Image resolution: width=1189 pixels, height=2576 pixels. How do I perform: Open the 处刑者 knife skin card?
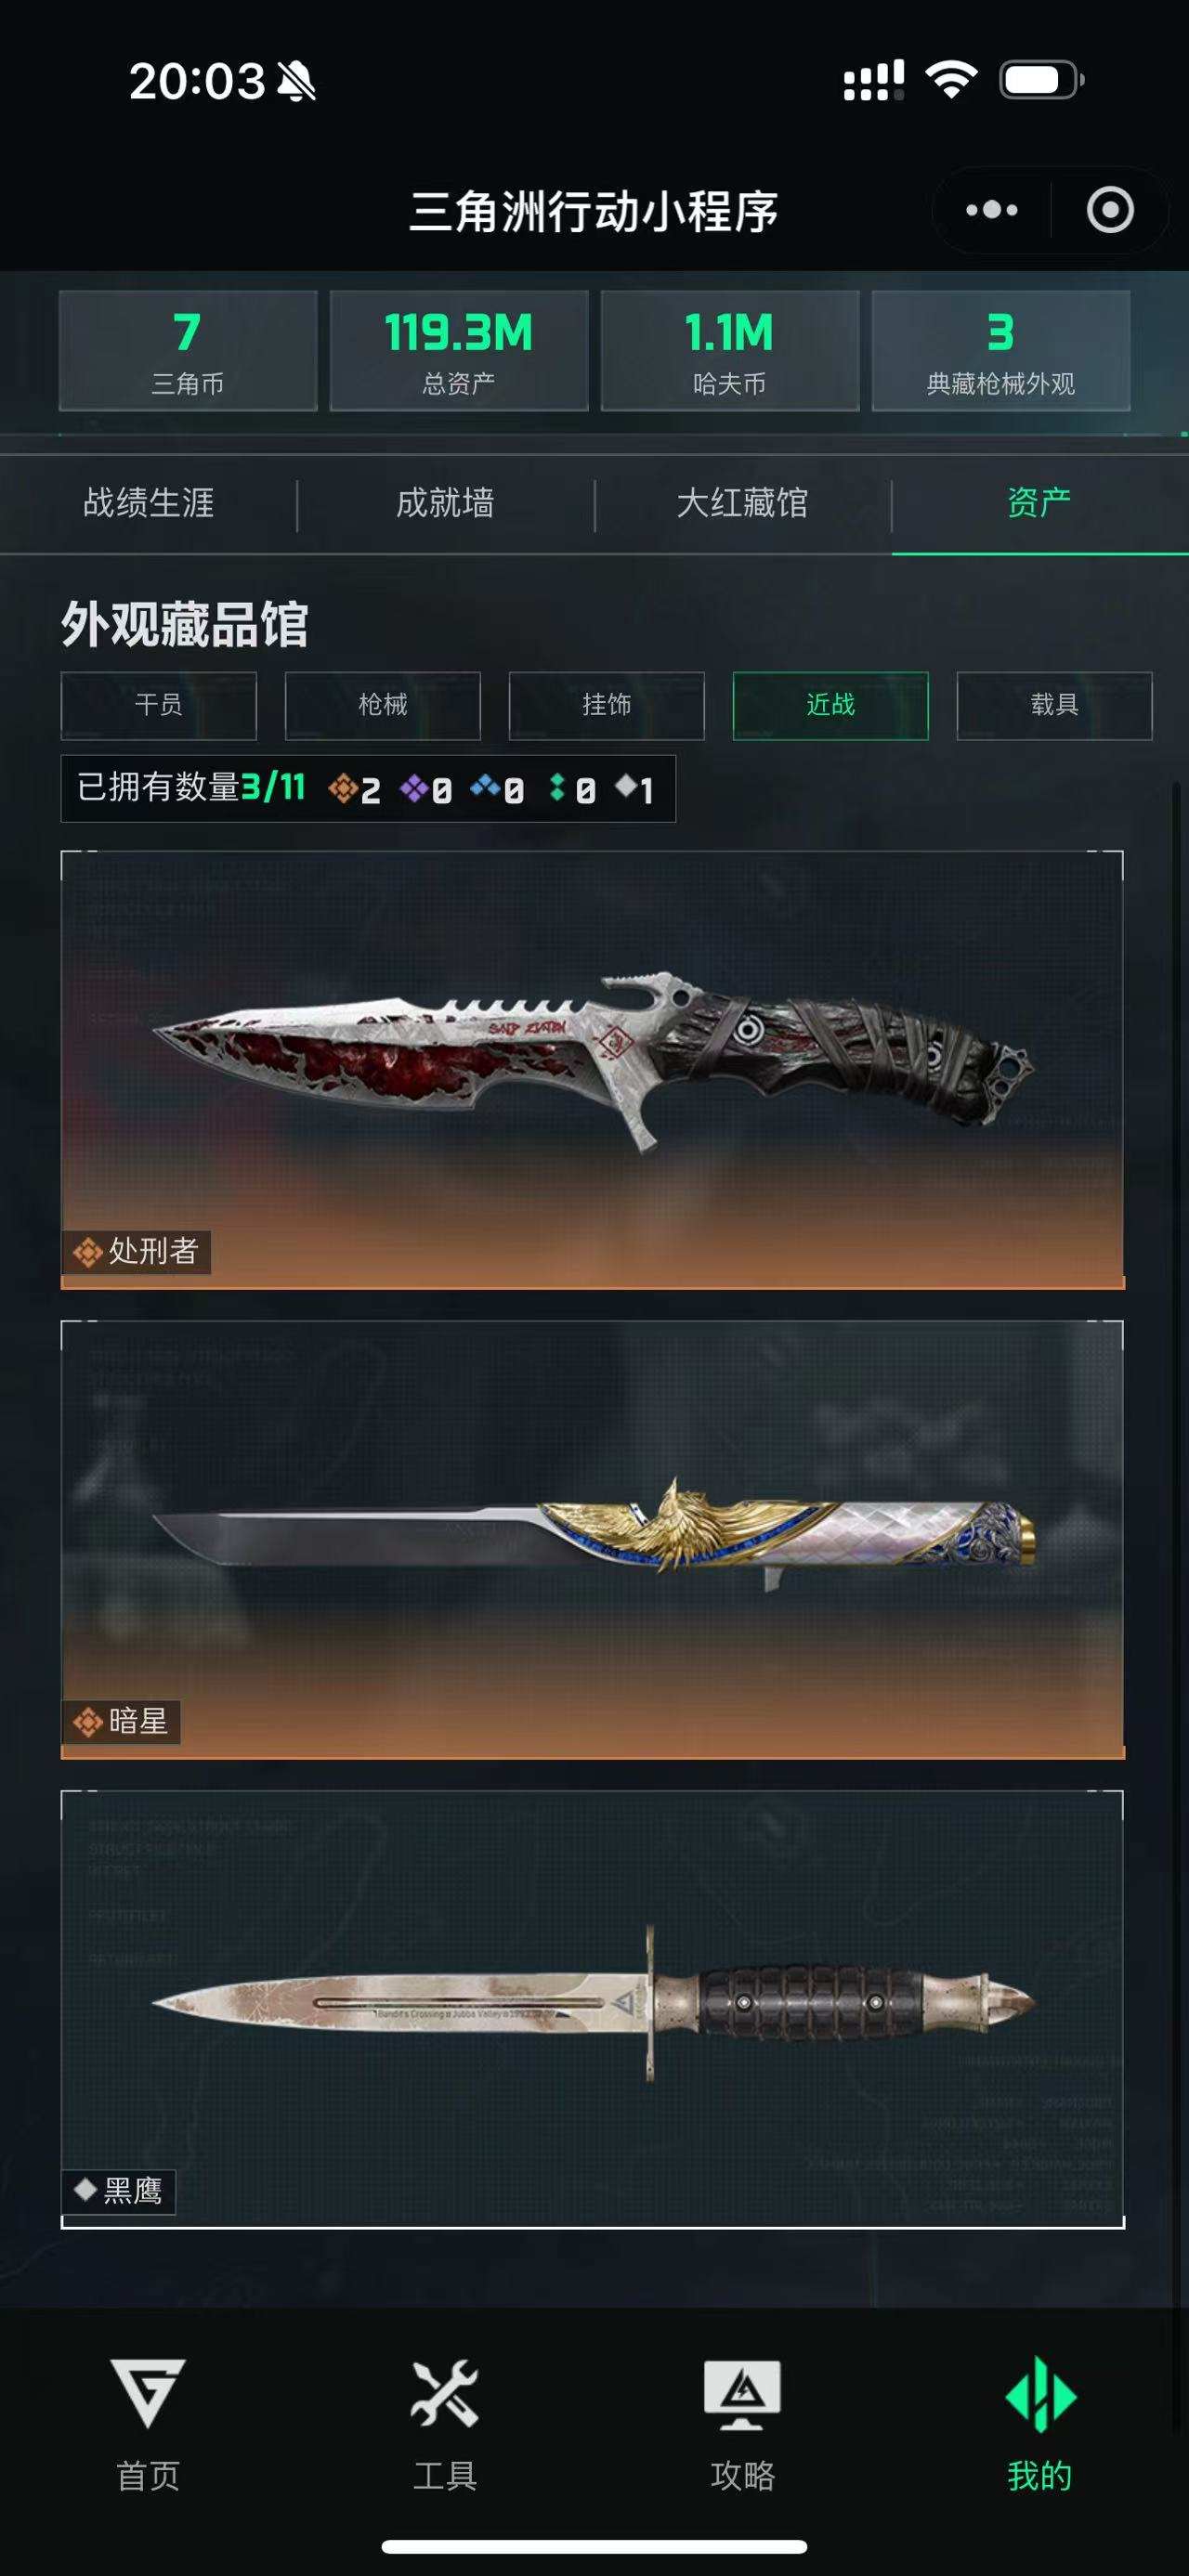[x=592, y=1070]
